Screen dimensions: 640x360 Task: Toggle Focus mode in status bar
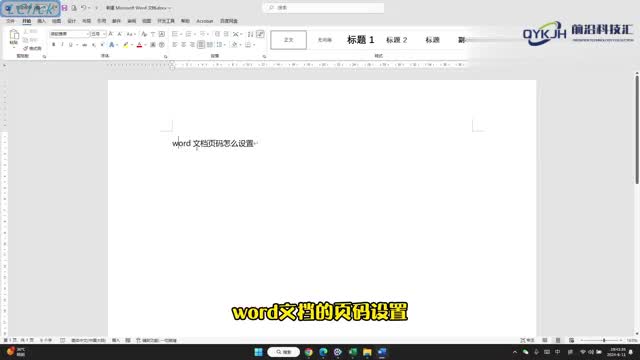click(527, 340)
